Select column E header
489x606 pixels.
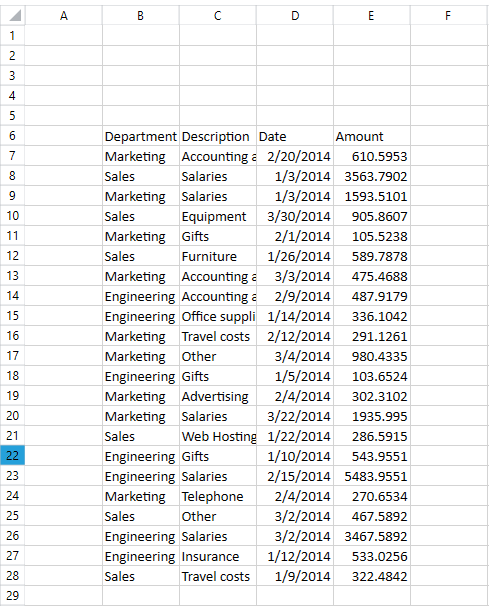click(x=371, y=15)
